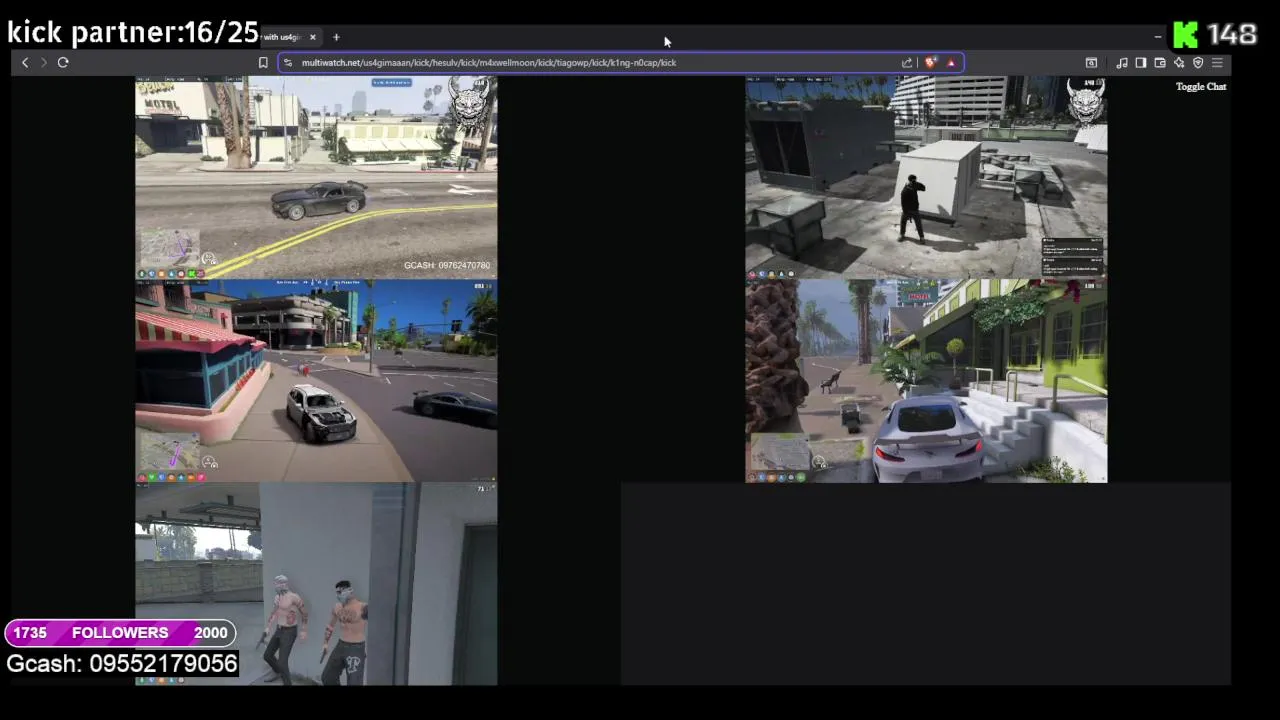Open Brave Rewards triangle icon
This screenshot has width=1280, height=720.
coord(951,62)
